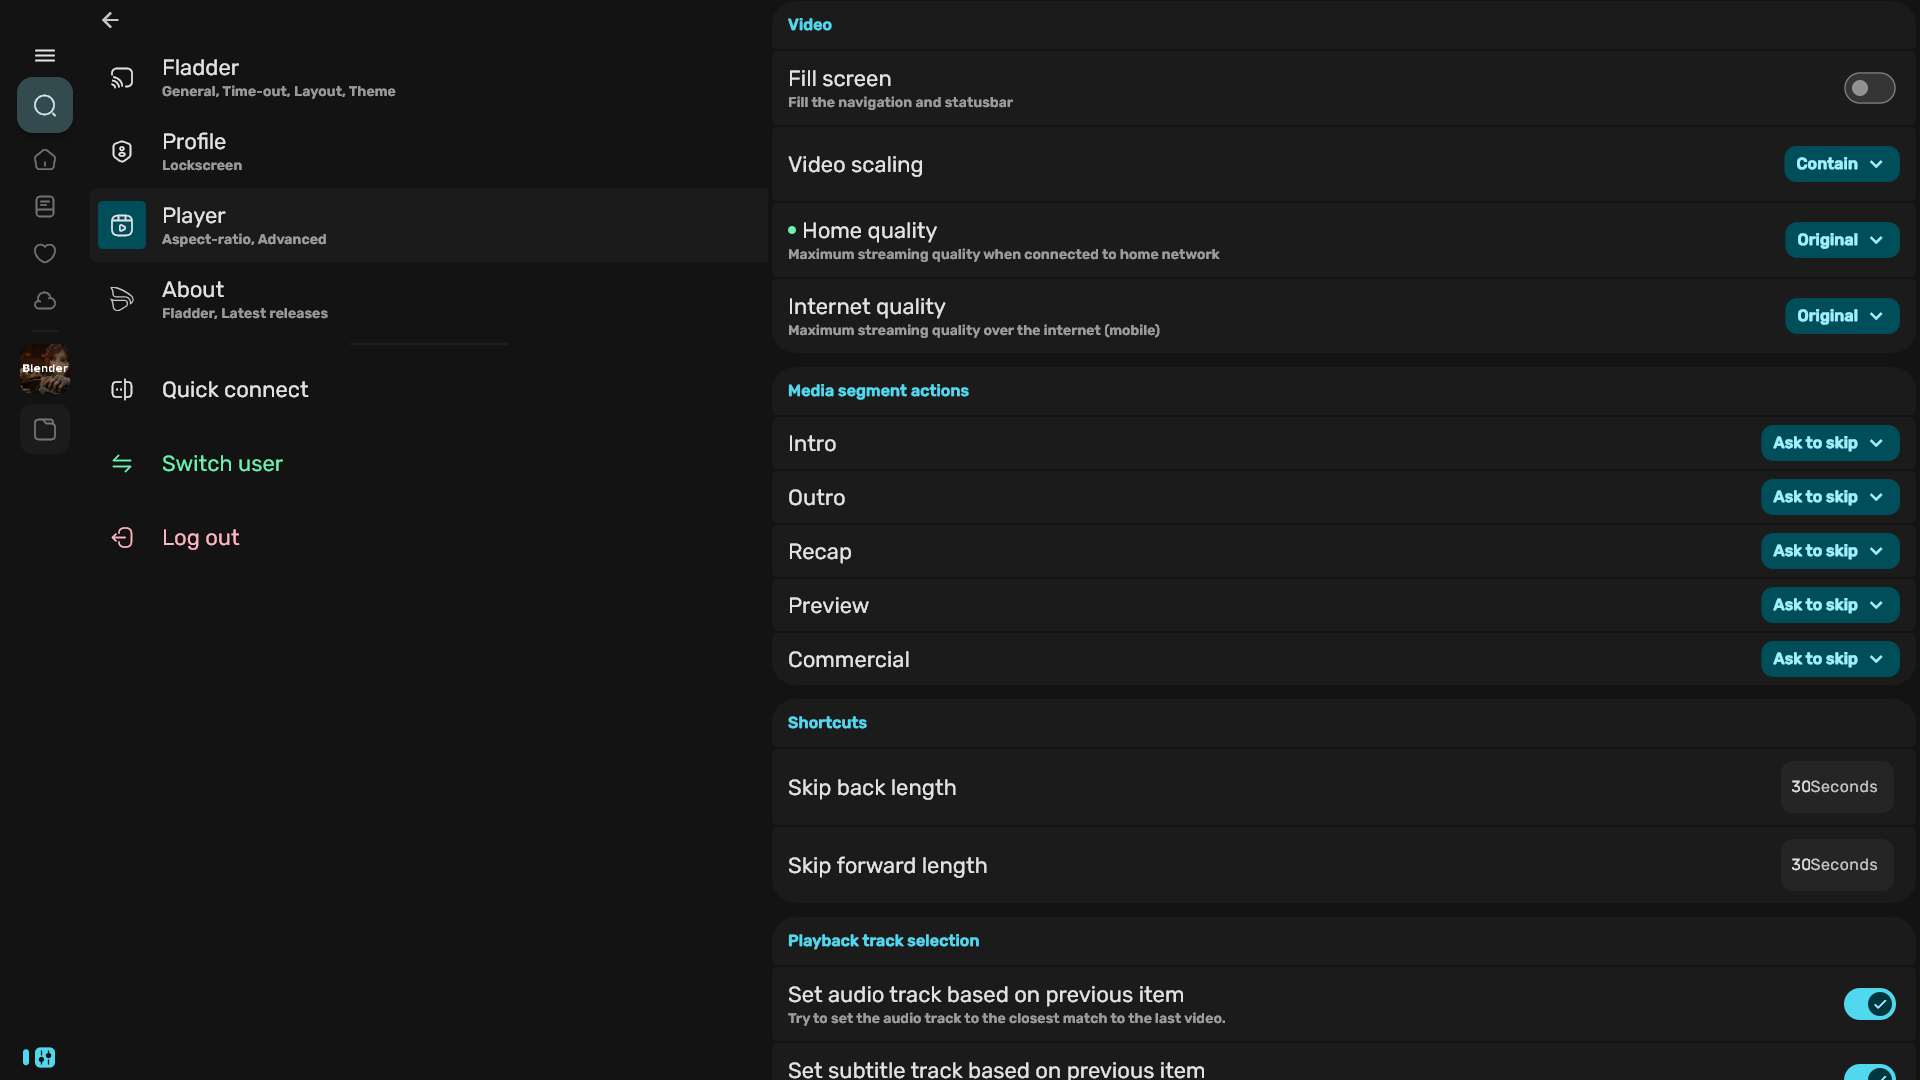Click the search icon in sidebar
The width and height of the screenshot is (1920, 1080).
click(45, 105)
